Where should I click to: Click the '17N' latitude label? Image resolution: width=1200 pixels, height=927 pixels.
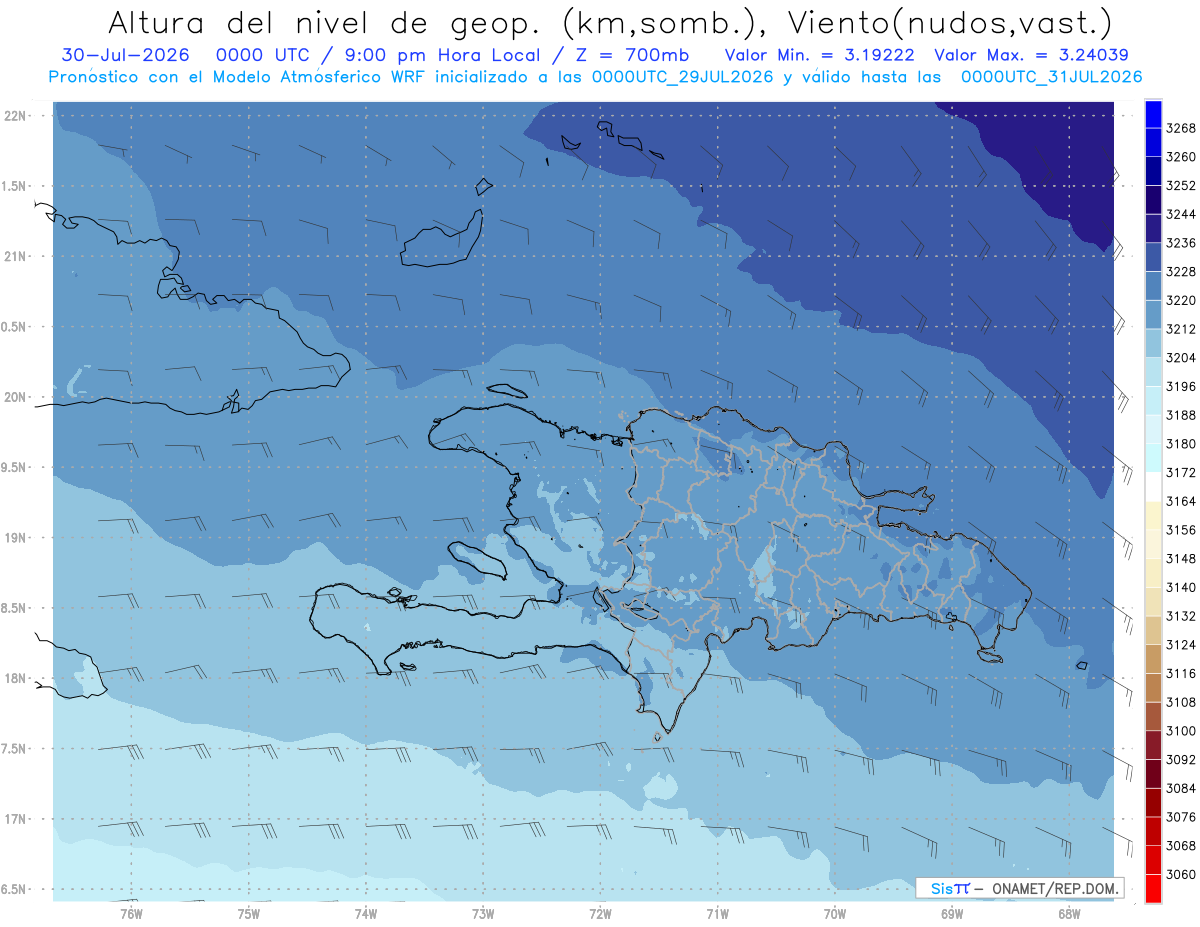coord(15,819)
